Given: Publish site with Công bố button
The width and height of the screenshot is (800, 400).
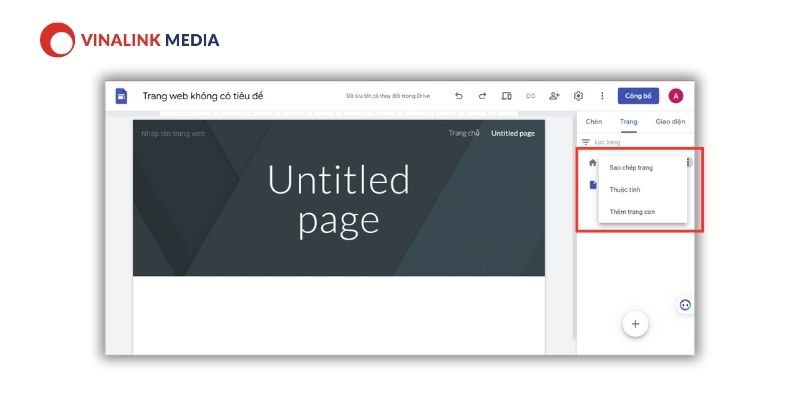Looking at the screenshot, I should 638,96.
